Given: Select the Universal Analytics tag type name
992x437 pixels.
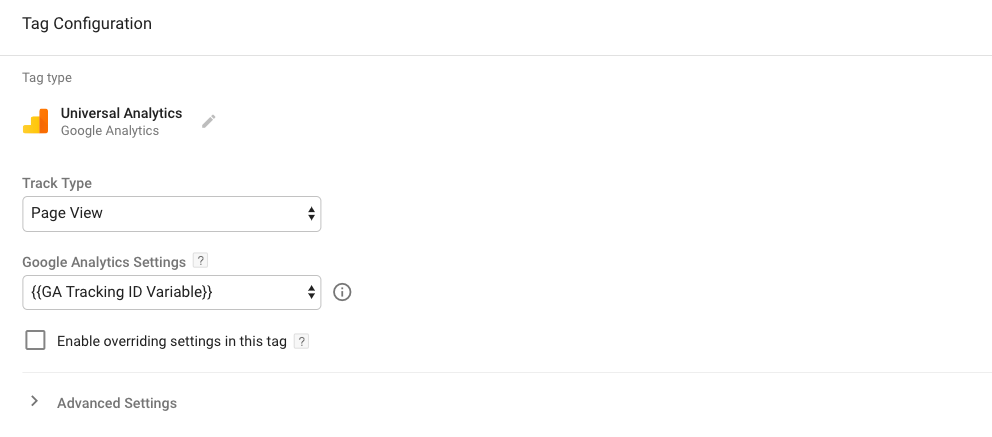Looking at the screenshot, I should point(121,113).
